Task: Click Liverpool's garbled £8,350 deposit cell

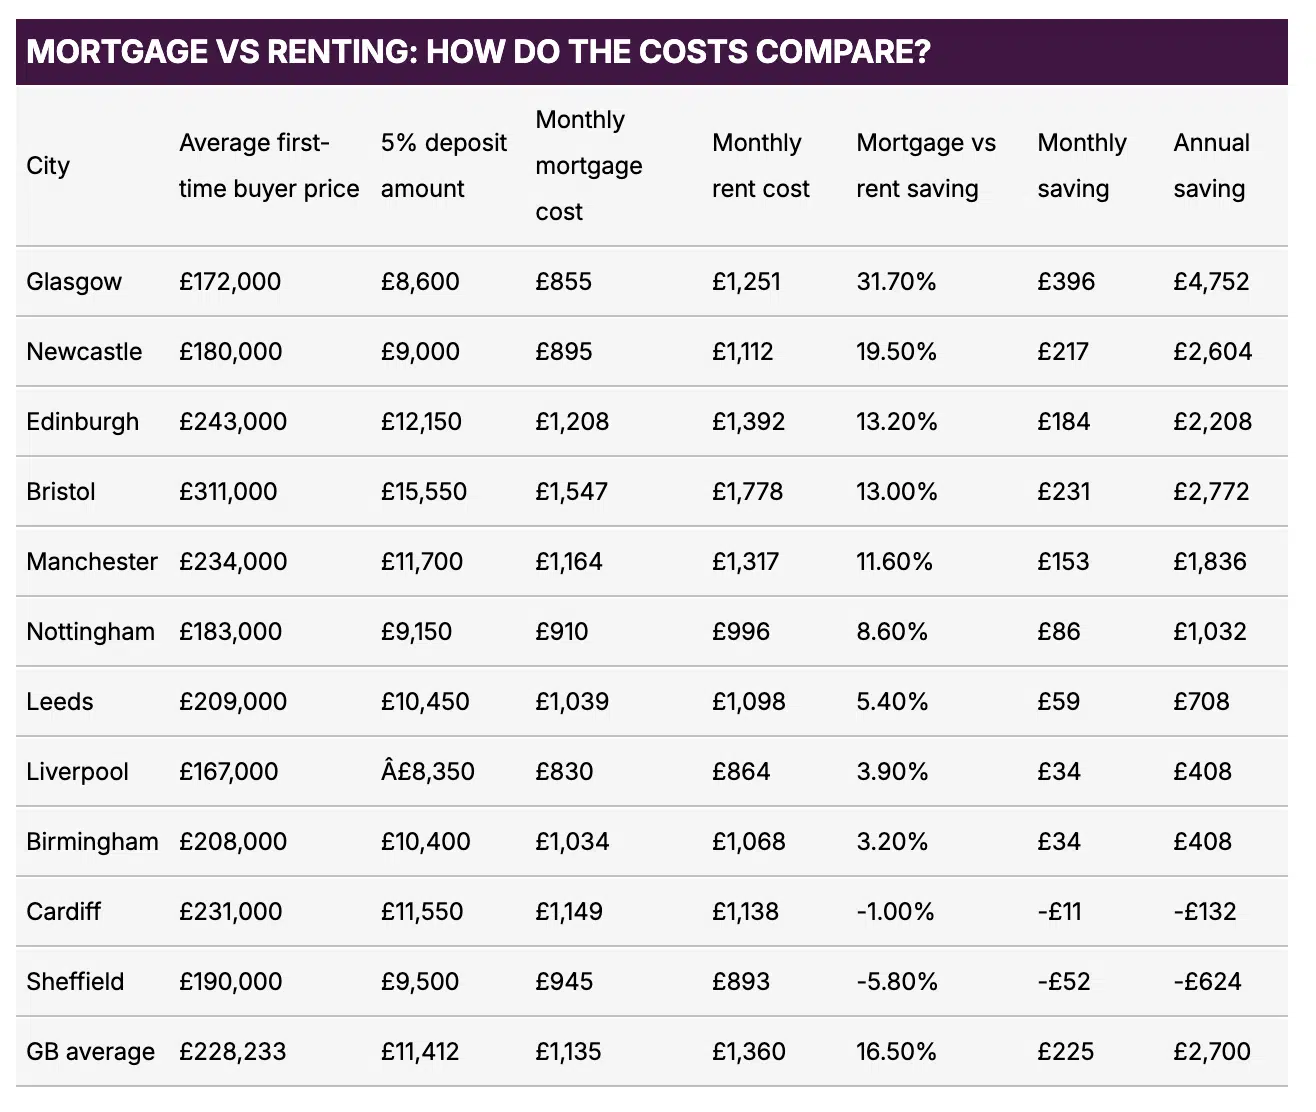Action: (x=427, y=772)
